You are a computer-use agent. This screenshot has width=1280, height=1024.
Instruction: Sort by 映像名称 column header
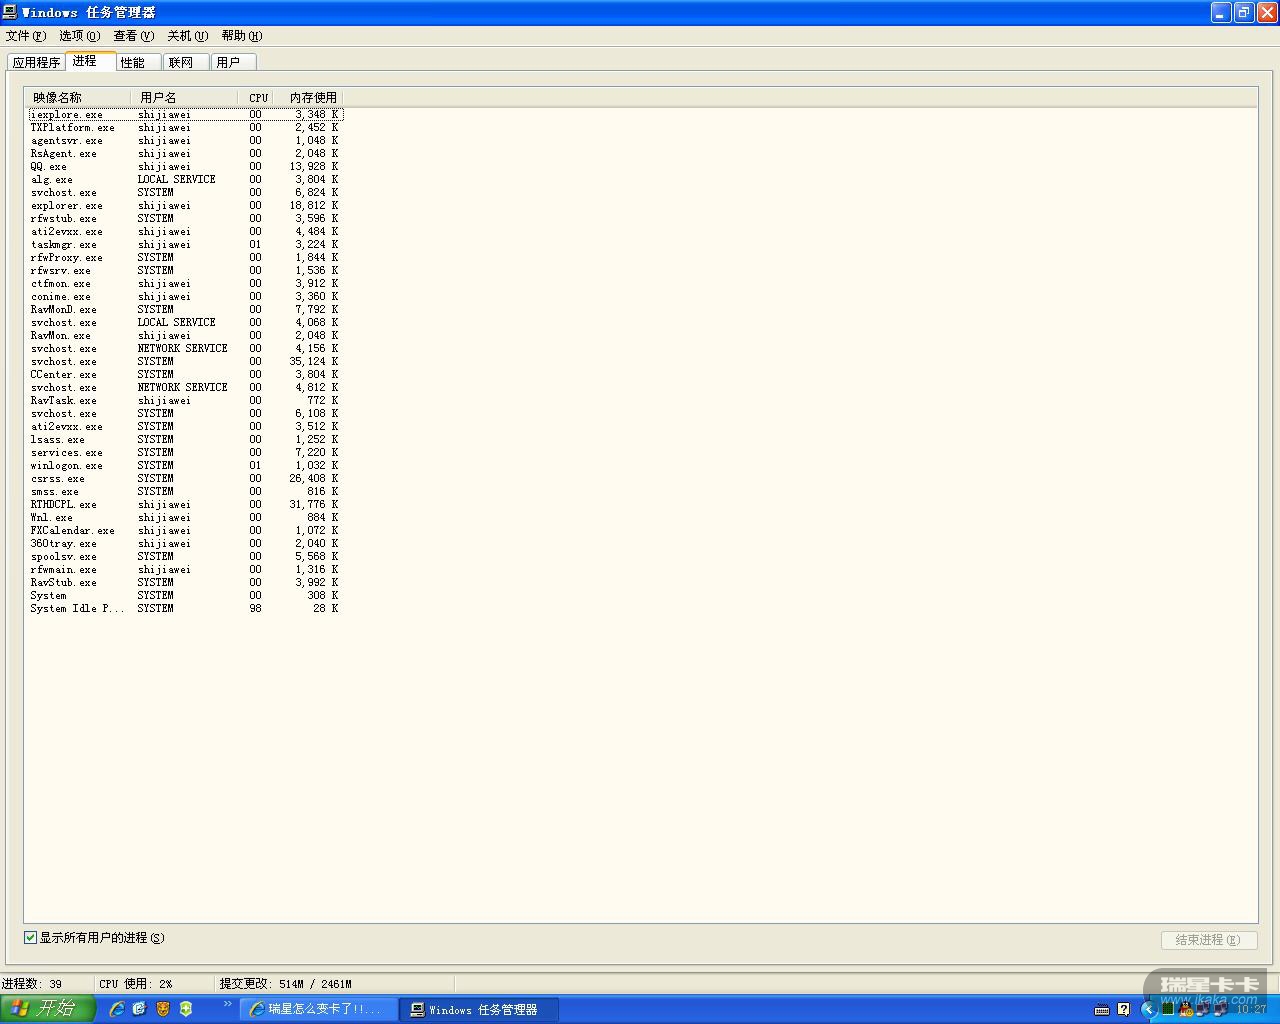[x=78, y=98]
